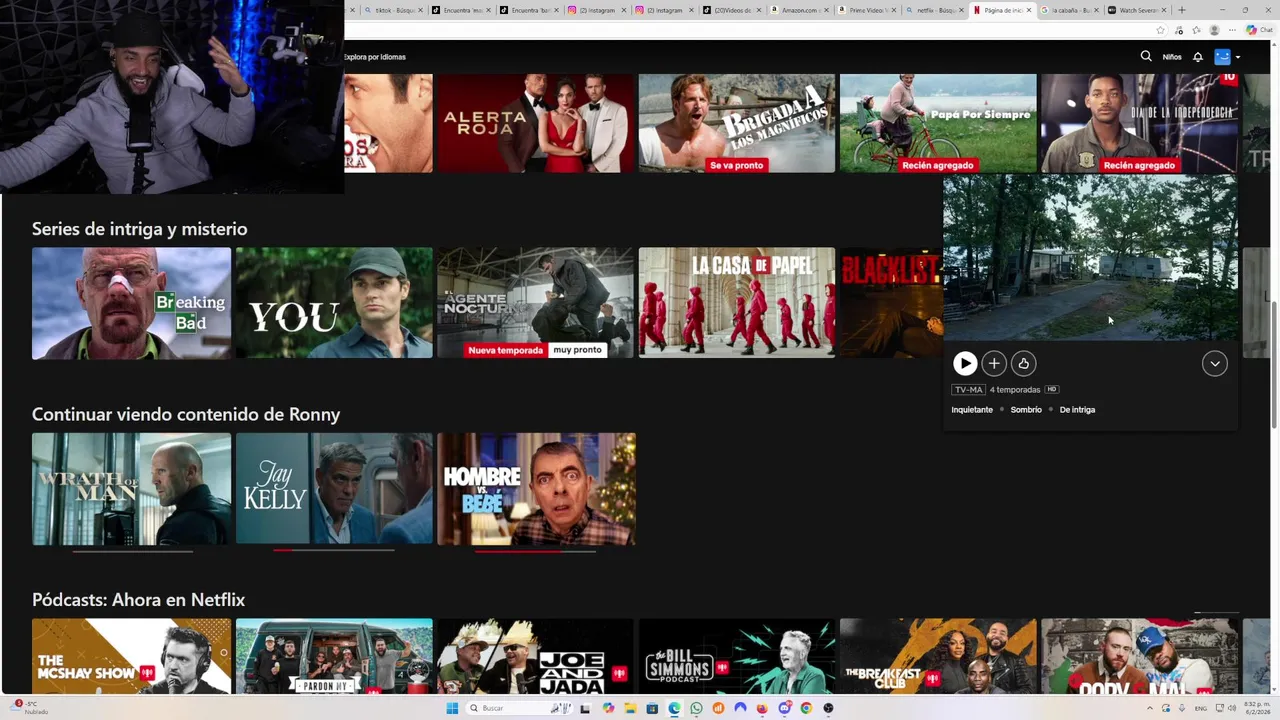Open the Netflix notifications bell
Image resolution: width=1280 pixels, height=720 pixels.
[1197, 57]
